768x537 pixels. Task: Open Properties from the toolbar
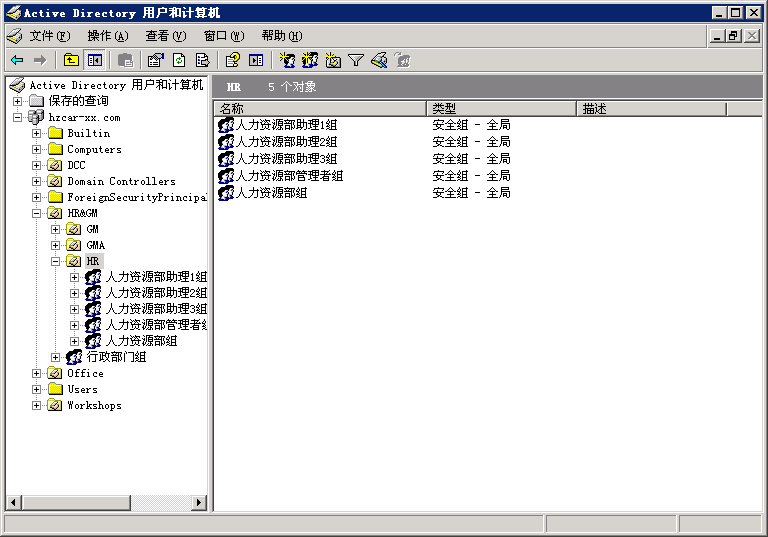tap(156, 61)
